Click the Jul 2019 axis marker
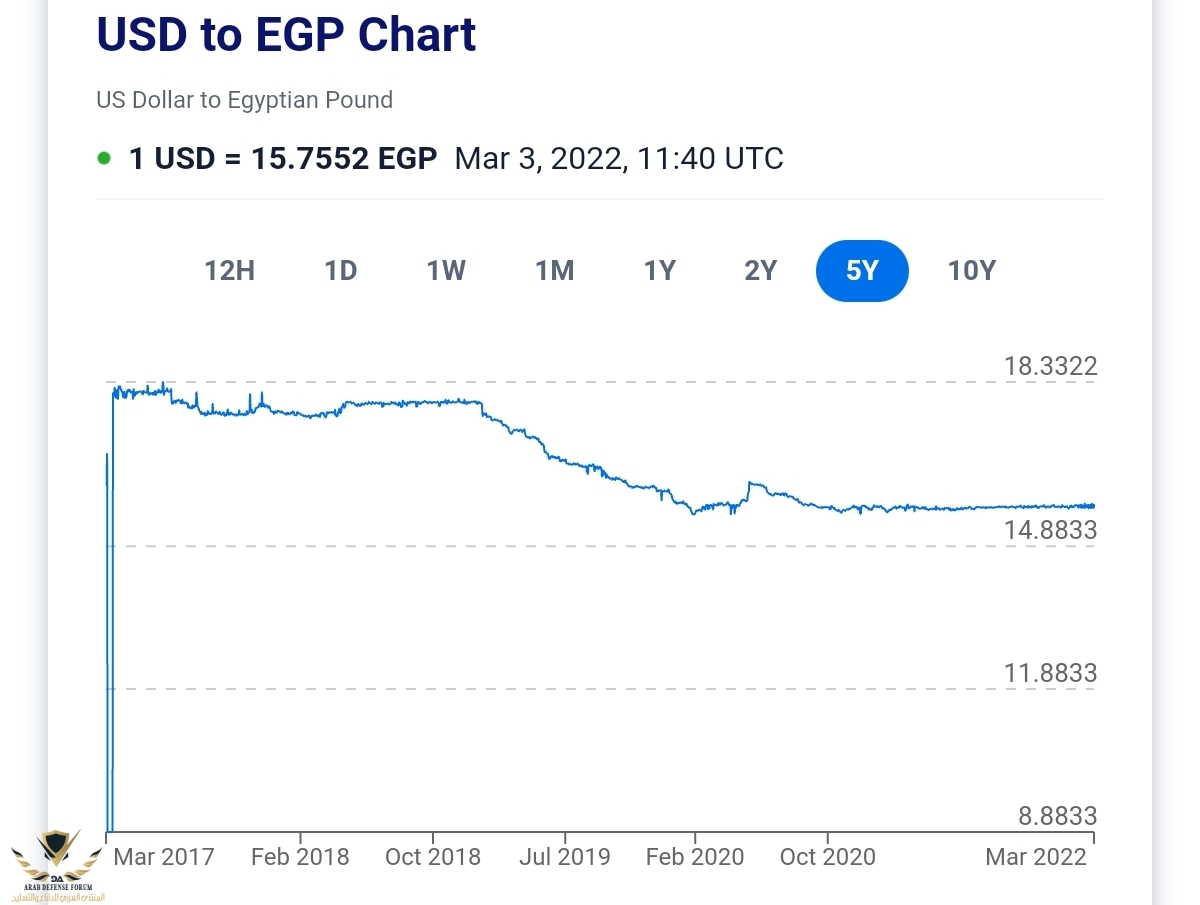 click(565, 857)
